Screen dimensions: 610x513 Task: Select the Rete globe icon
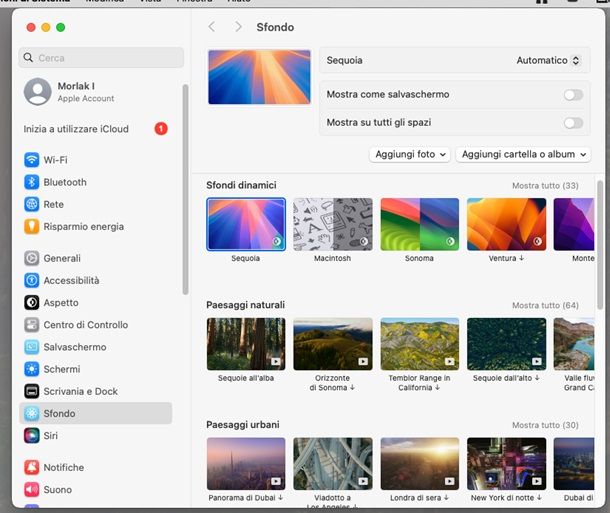click(32, 204)
